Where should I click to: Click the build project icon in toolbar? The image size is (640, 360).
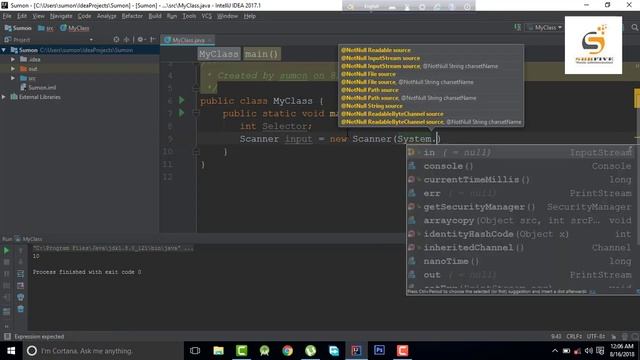pos(518,27)
